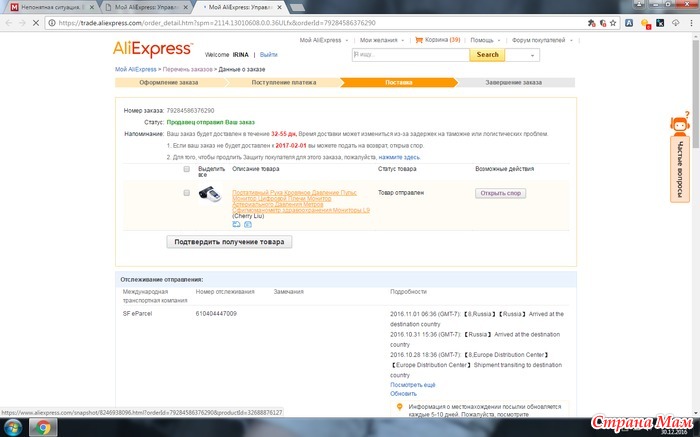Check the 'Выделить все' checkbox
Viewport: 700px width, 437px height.
click(187, 169)
